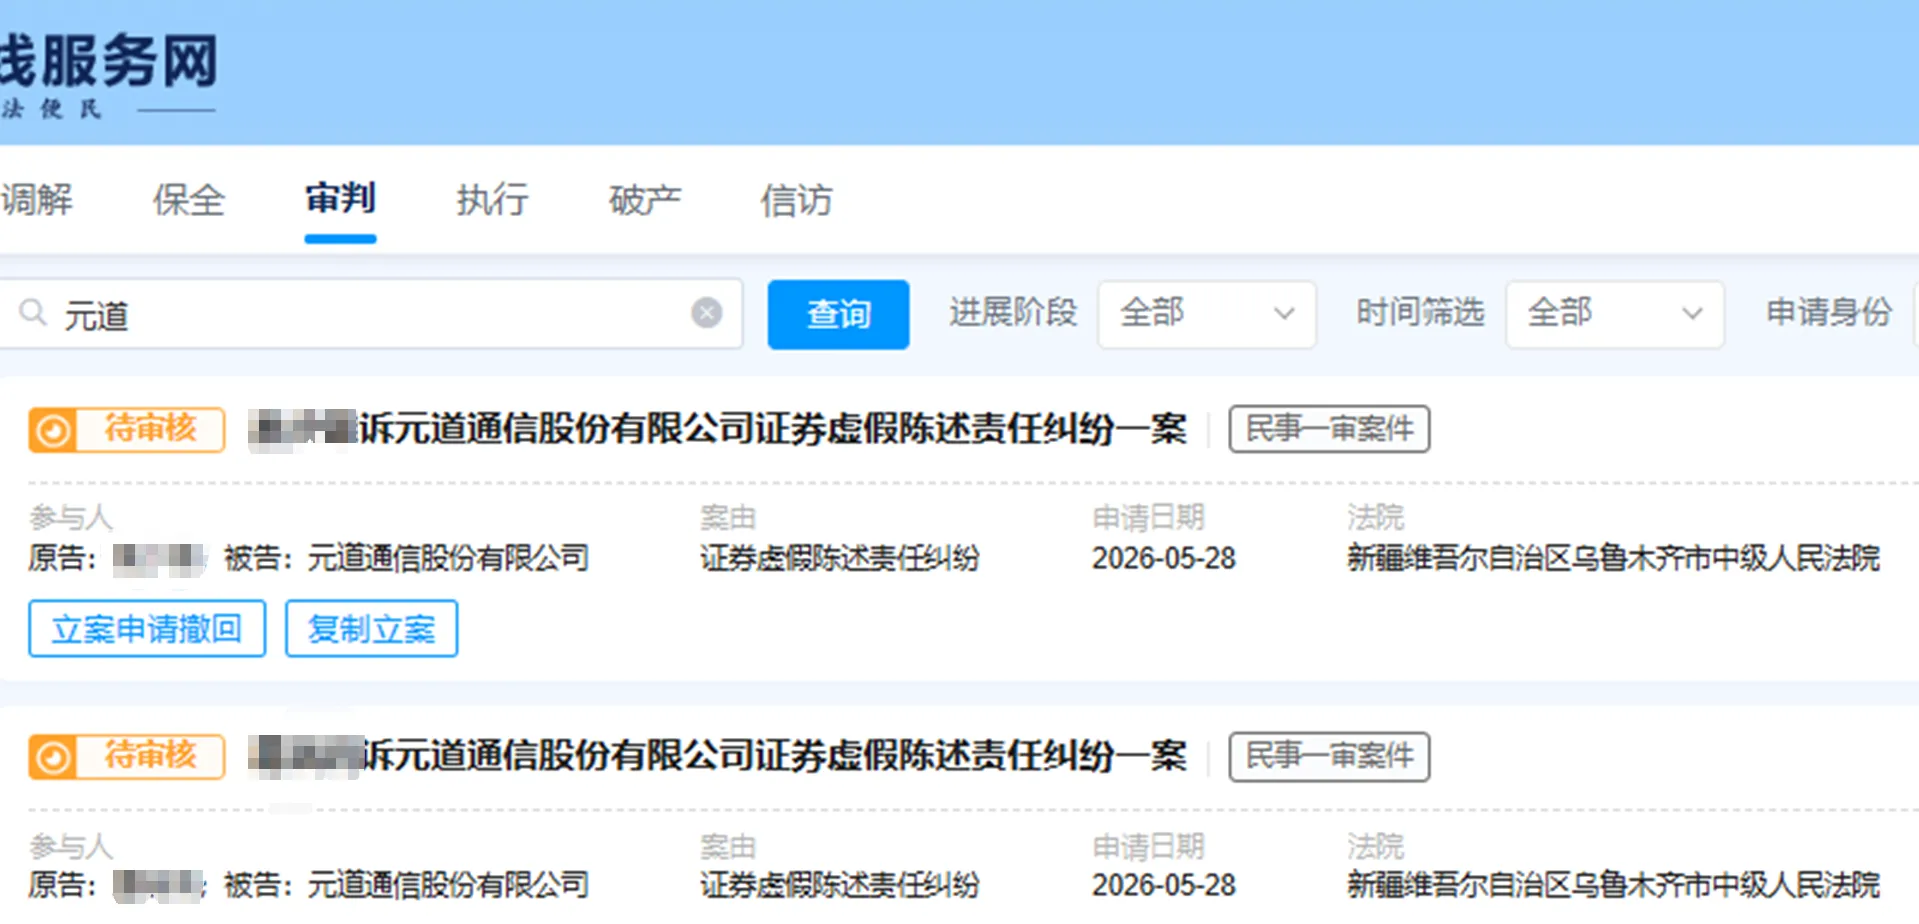Click the 民事一审案件 tag on second case
This screenshot has height=924, width=1919.
pos(1329,756)
